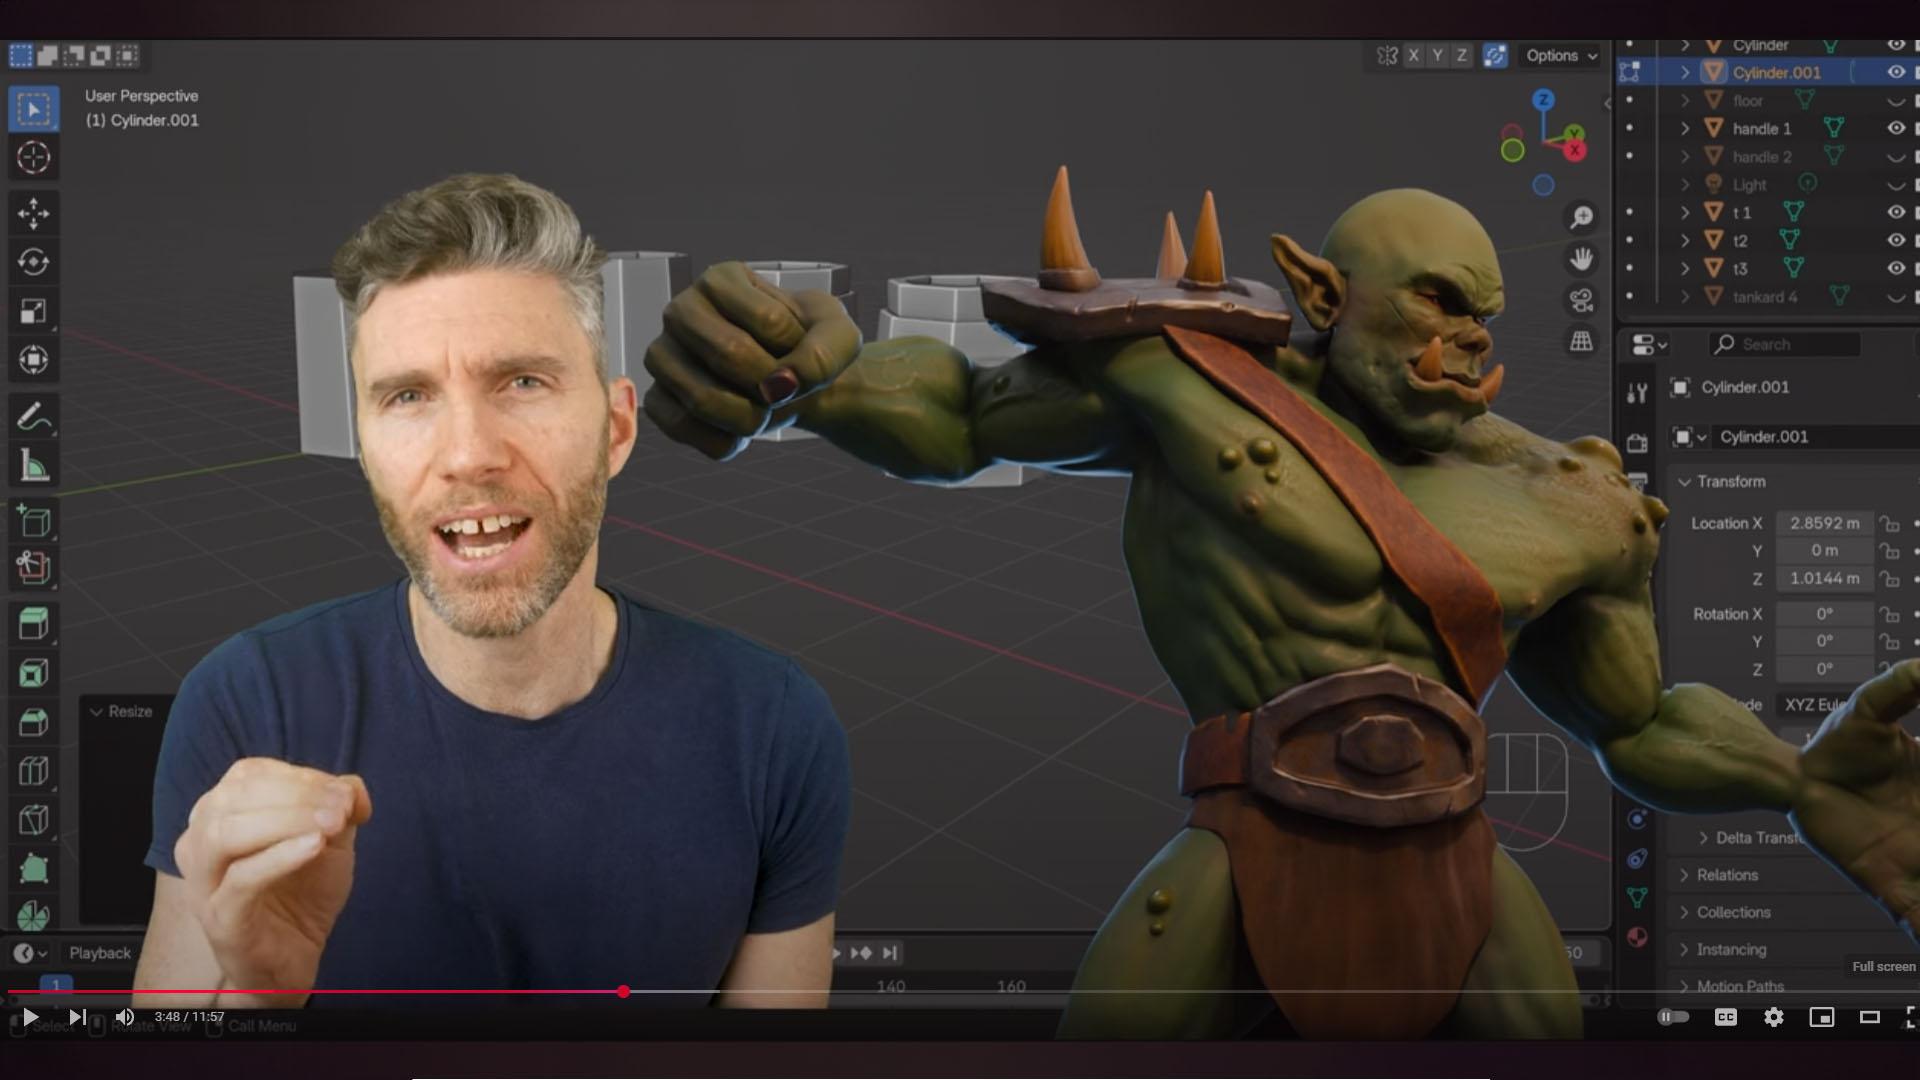This screenshot has width=1920, height=1080.
Task: Switch perspective/orthographic grid icon
Action: tap(1581, 341)
